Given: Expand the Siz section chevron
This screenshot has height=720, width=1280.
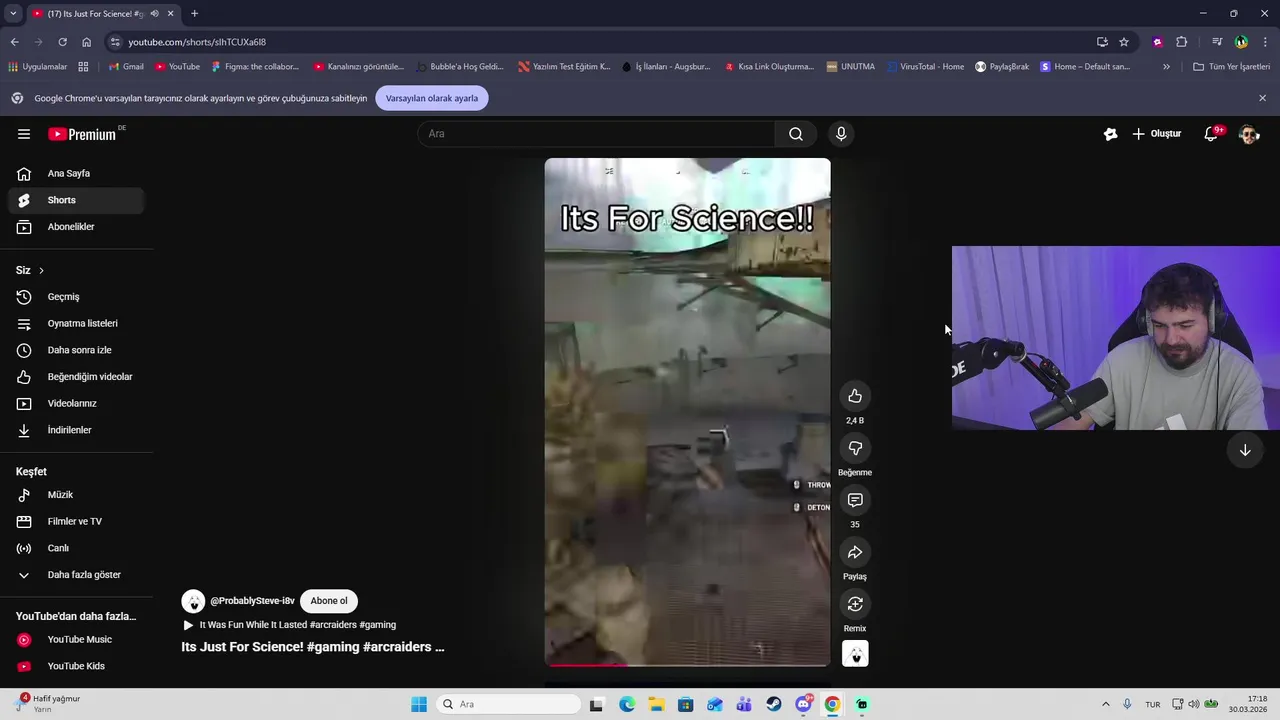Looking at the screenshot, I should (x=41, y=270).
